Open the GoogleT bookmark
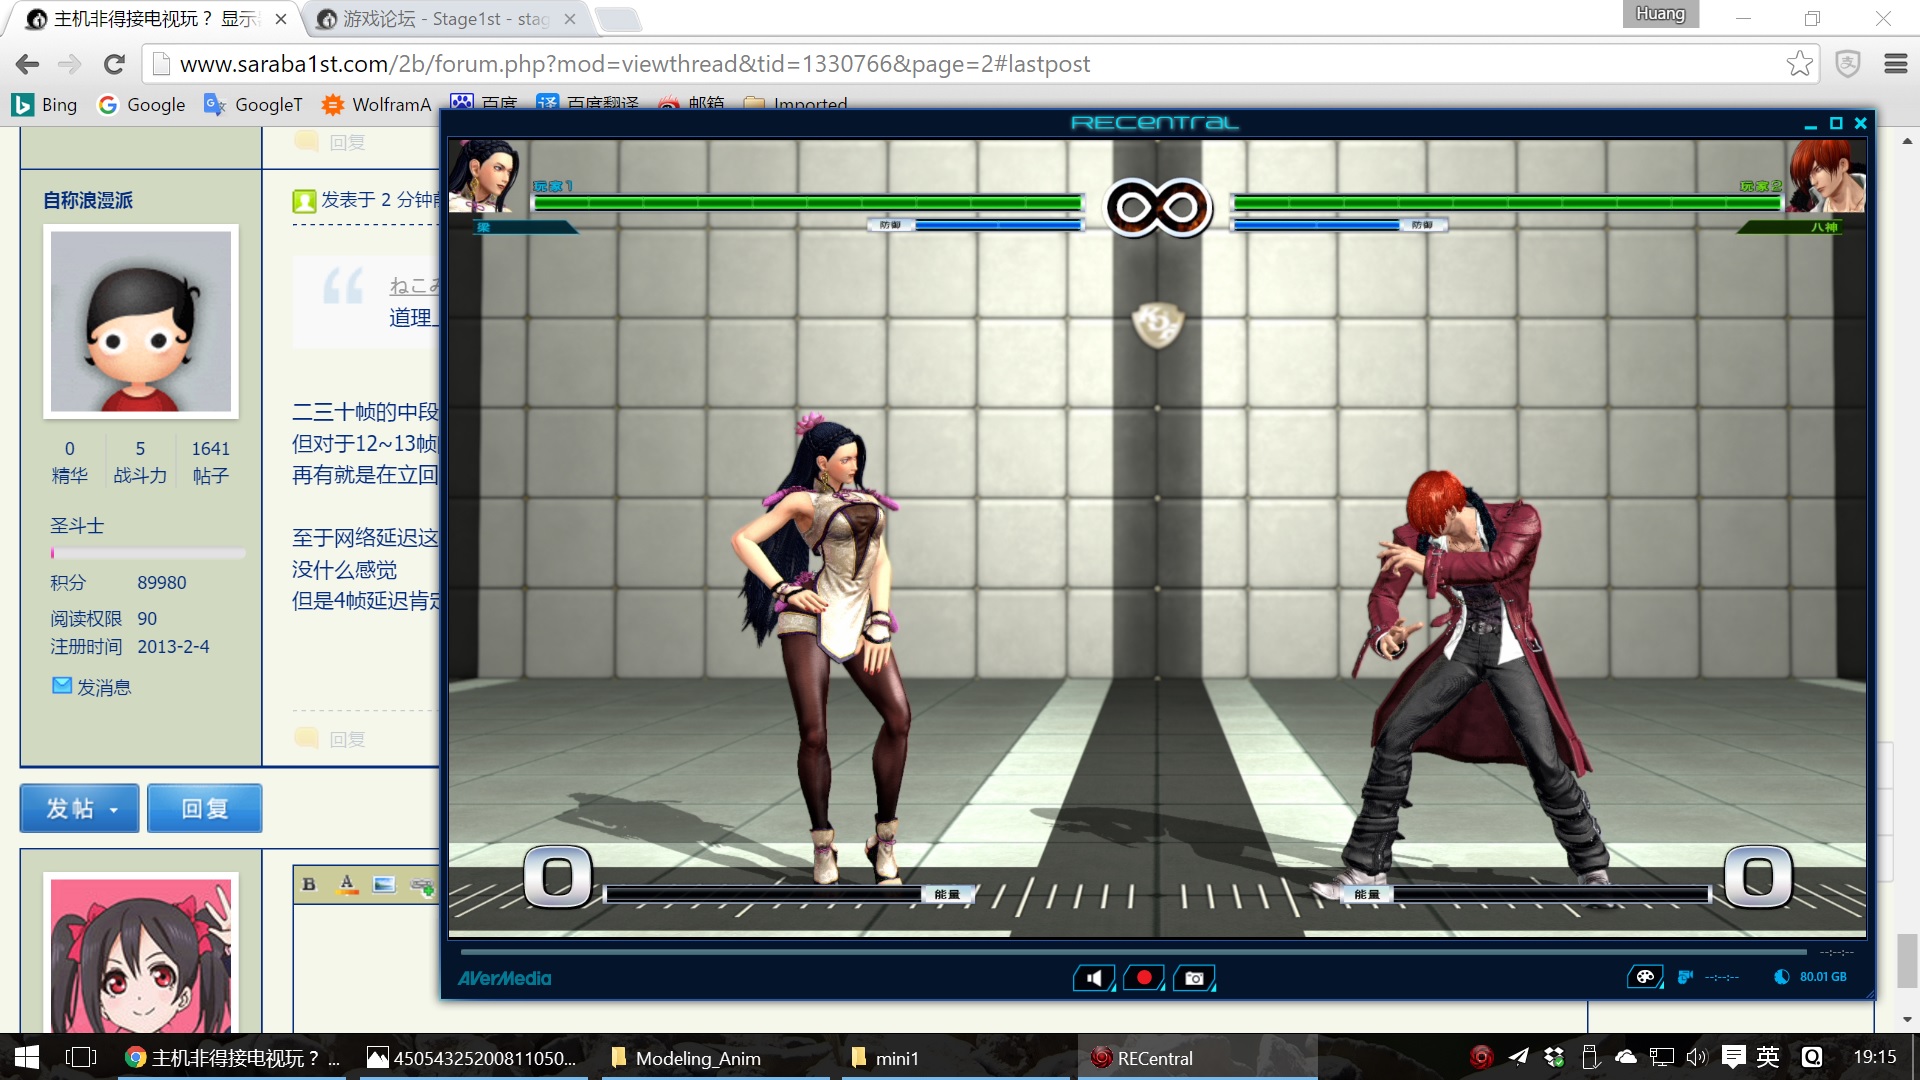 pos(253,105)
